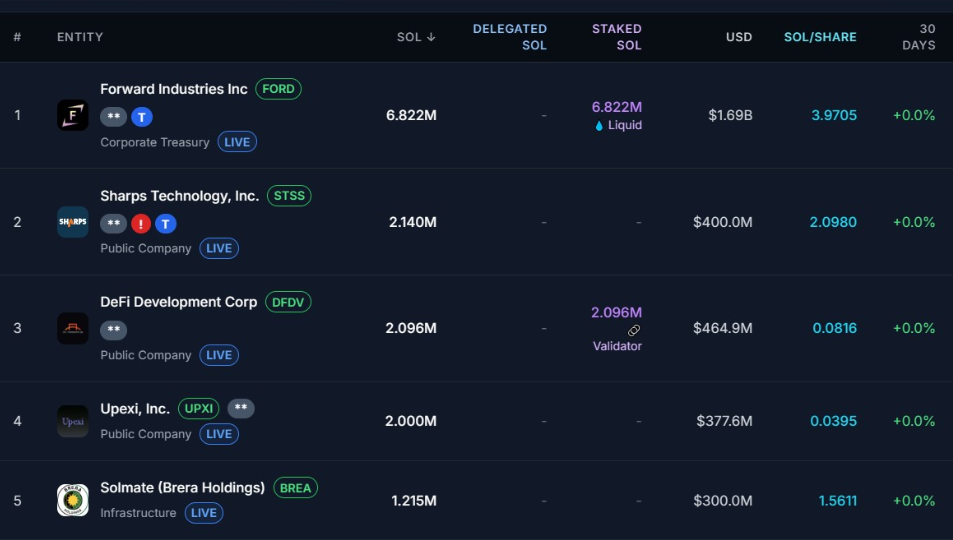
Task: Open the Upexi, Inc. entity name
Action: [135, 408]
